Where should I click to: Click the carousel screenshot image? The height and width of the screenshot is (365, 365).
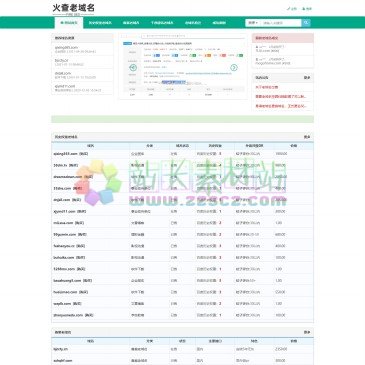click(183, 66)
